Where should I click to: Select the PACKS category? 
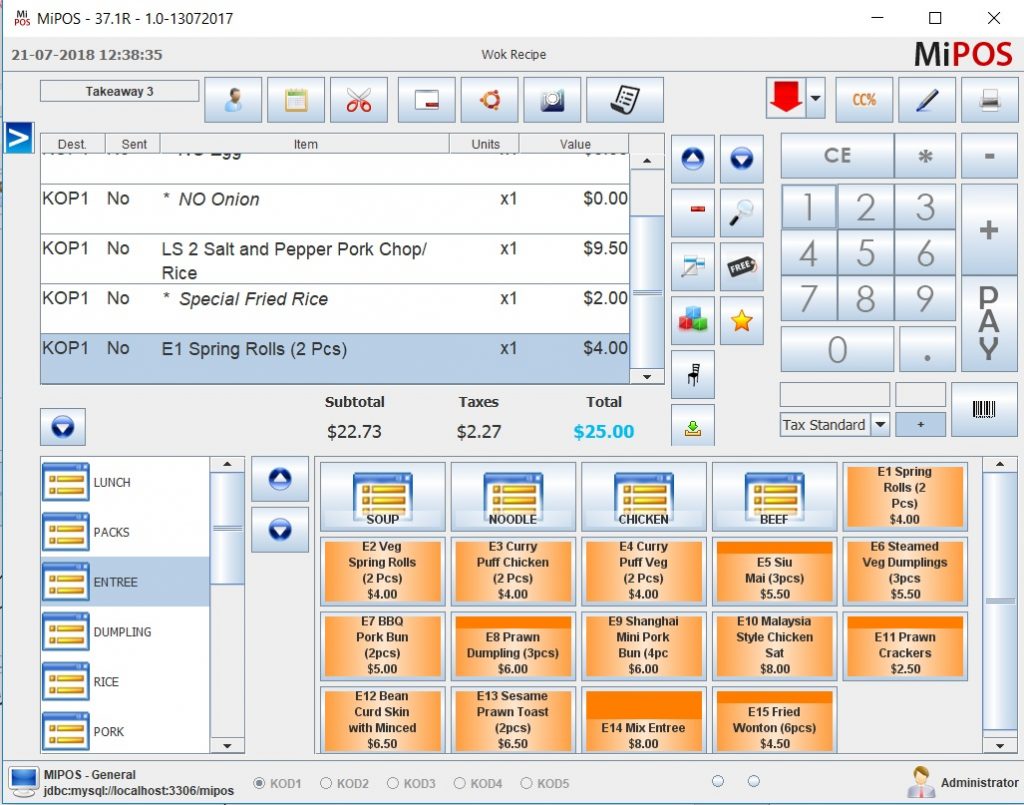tap(125, 532)
